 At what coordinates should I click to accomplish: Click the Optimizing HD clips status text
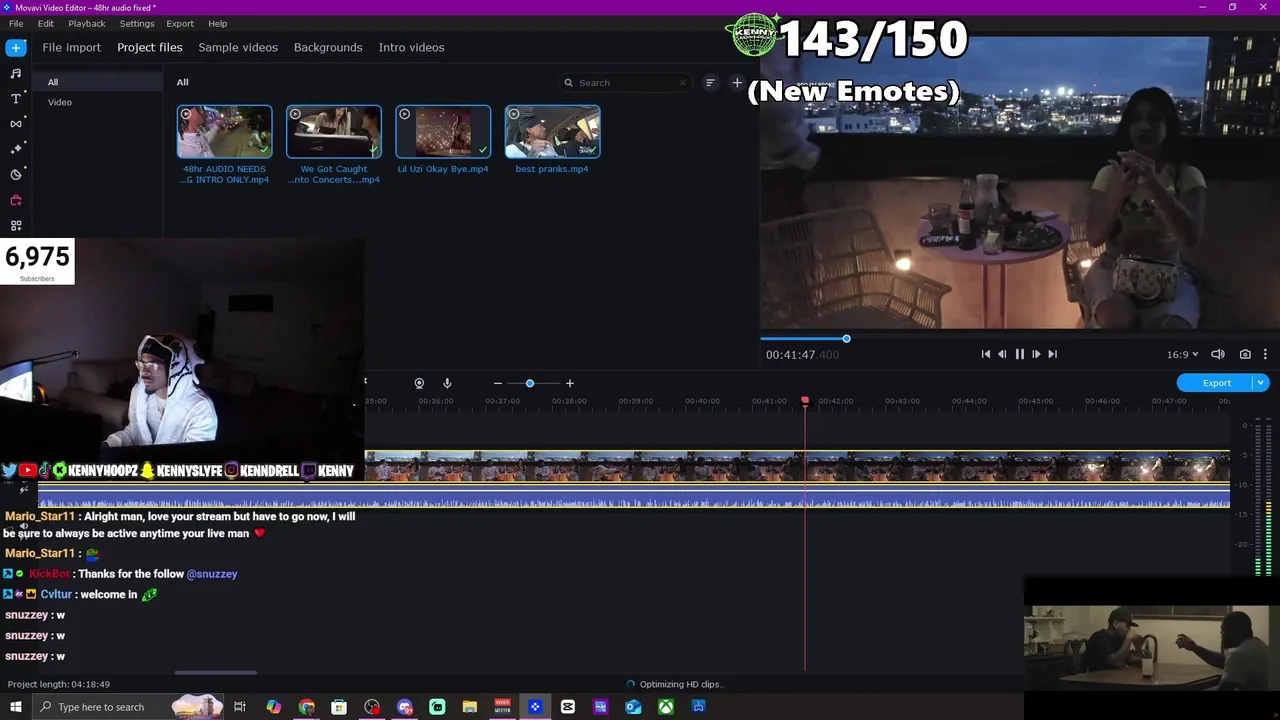681,684
